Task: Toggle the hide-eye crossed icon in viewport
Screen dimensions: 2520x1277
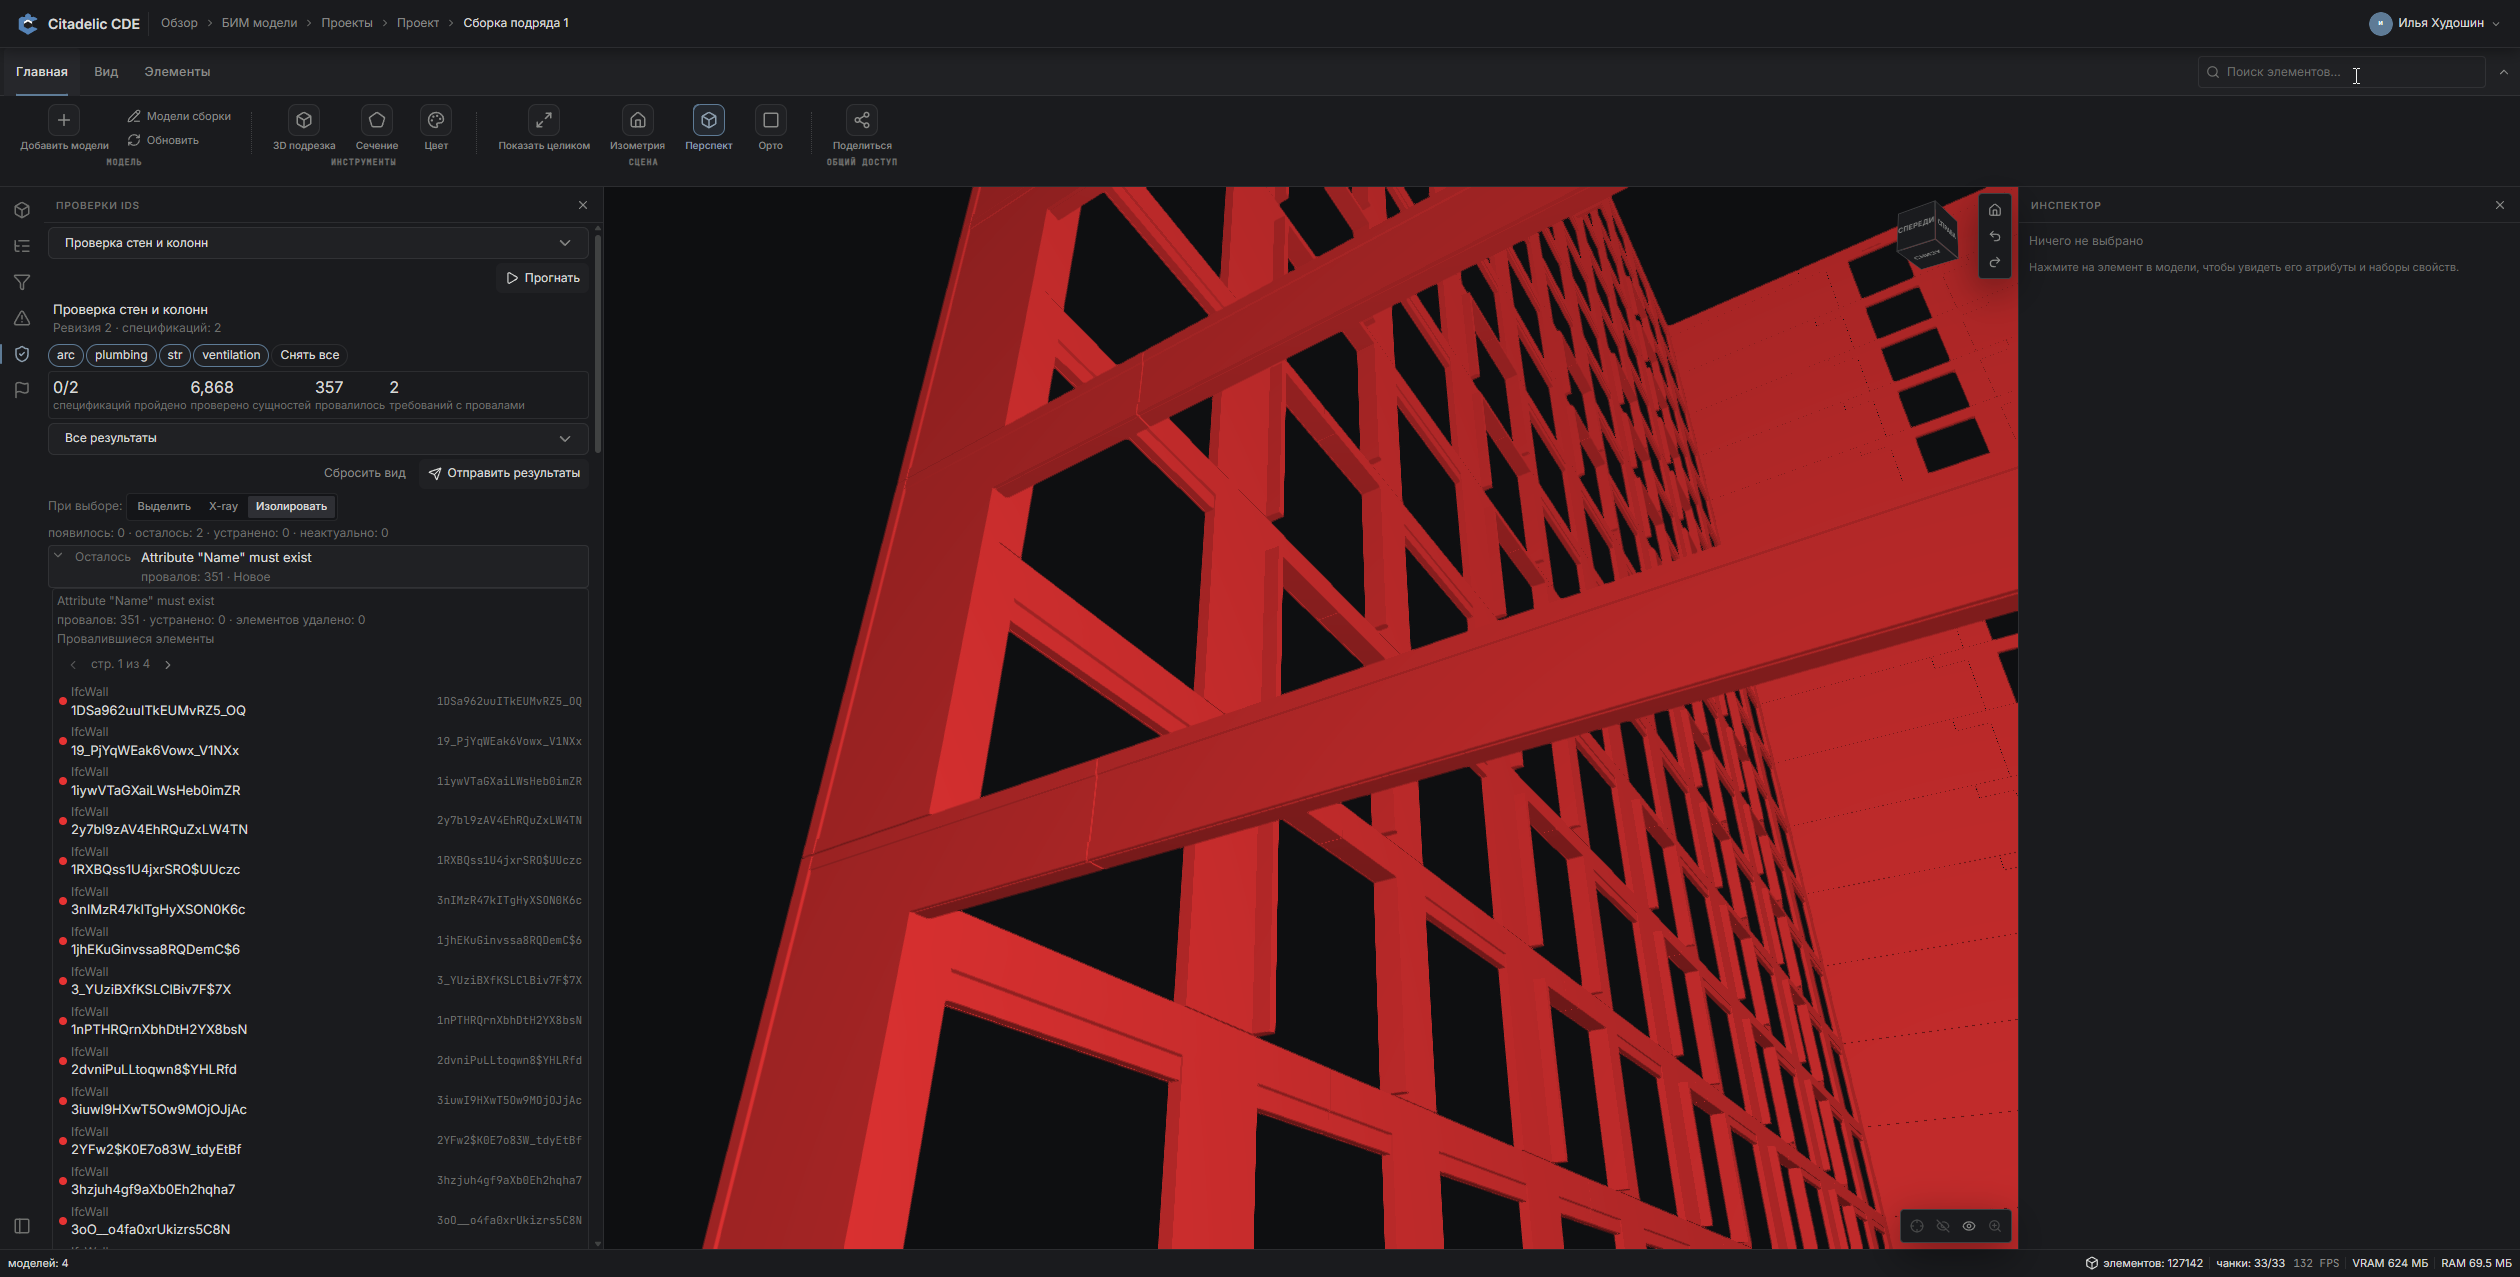Action: point(1943,1226)
